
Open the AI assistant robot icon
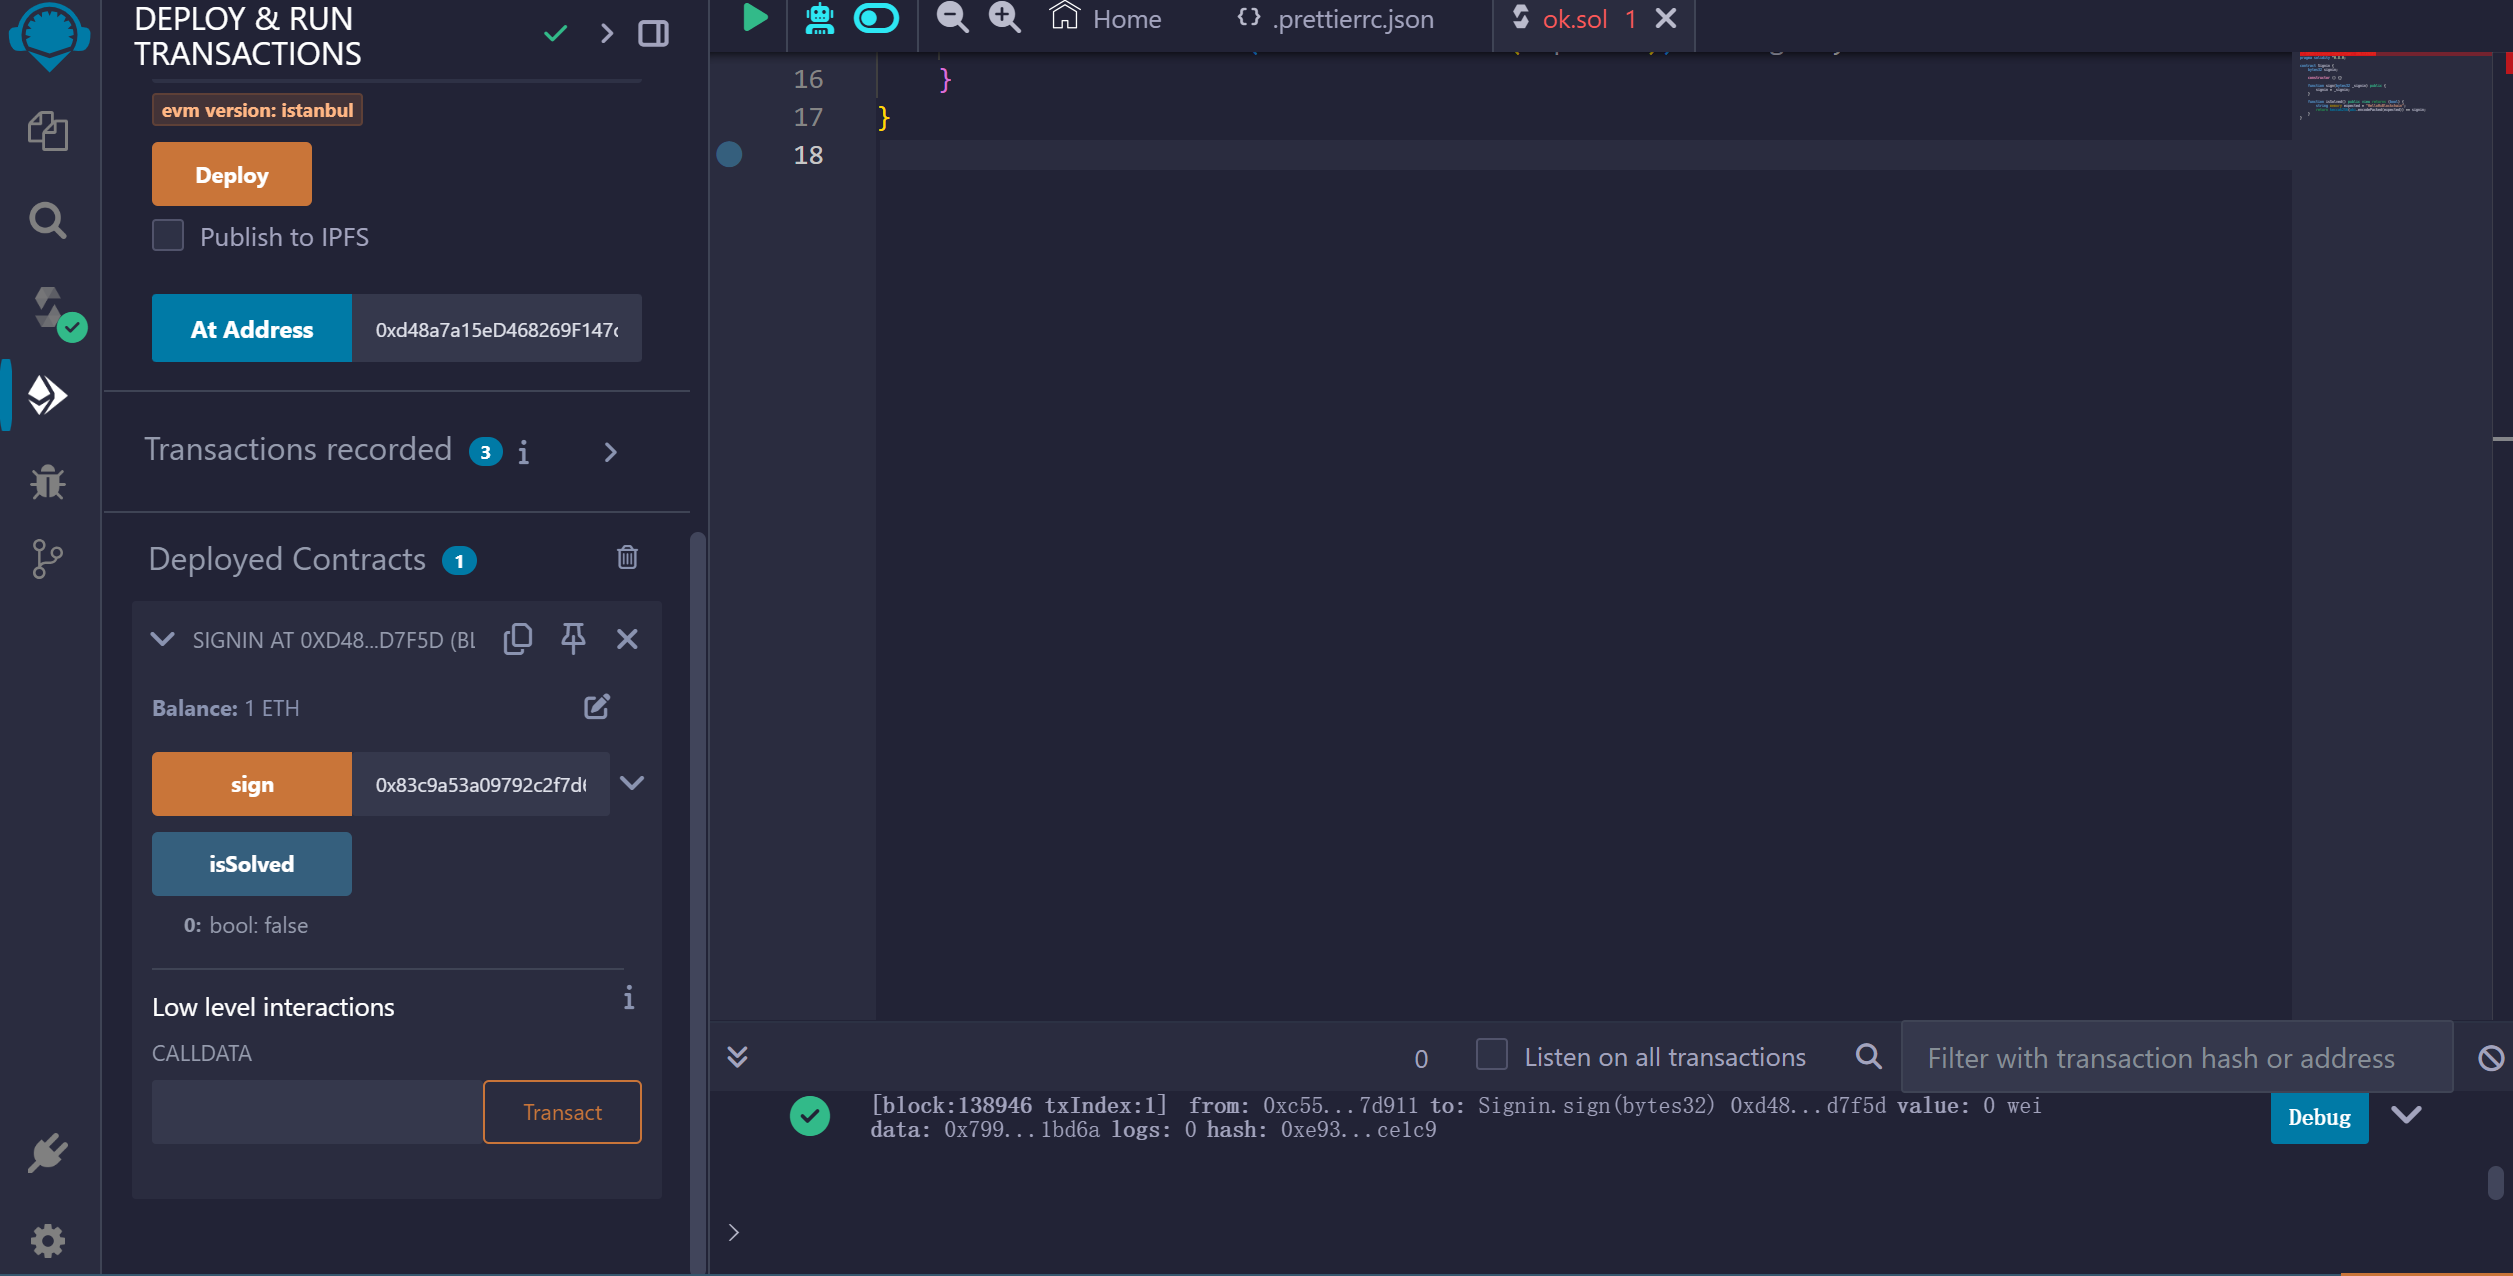(820, 18)
